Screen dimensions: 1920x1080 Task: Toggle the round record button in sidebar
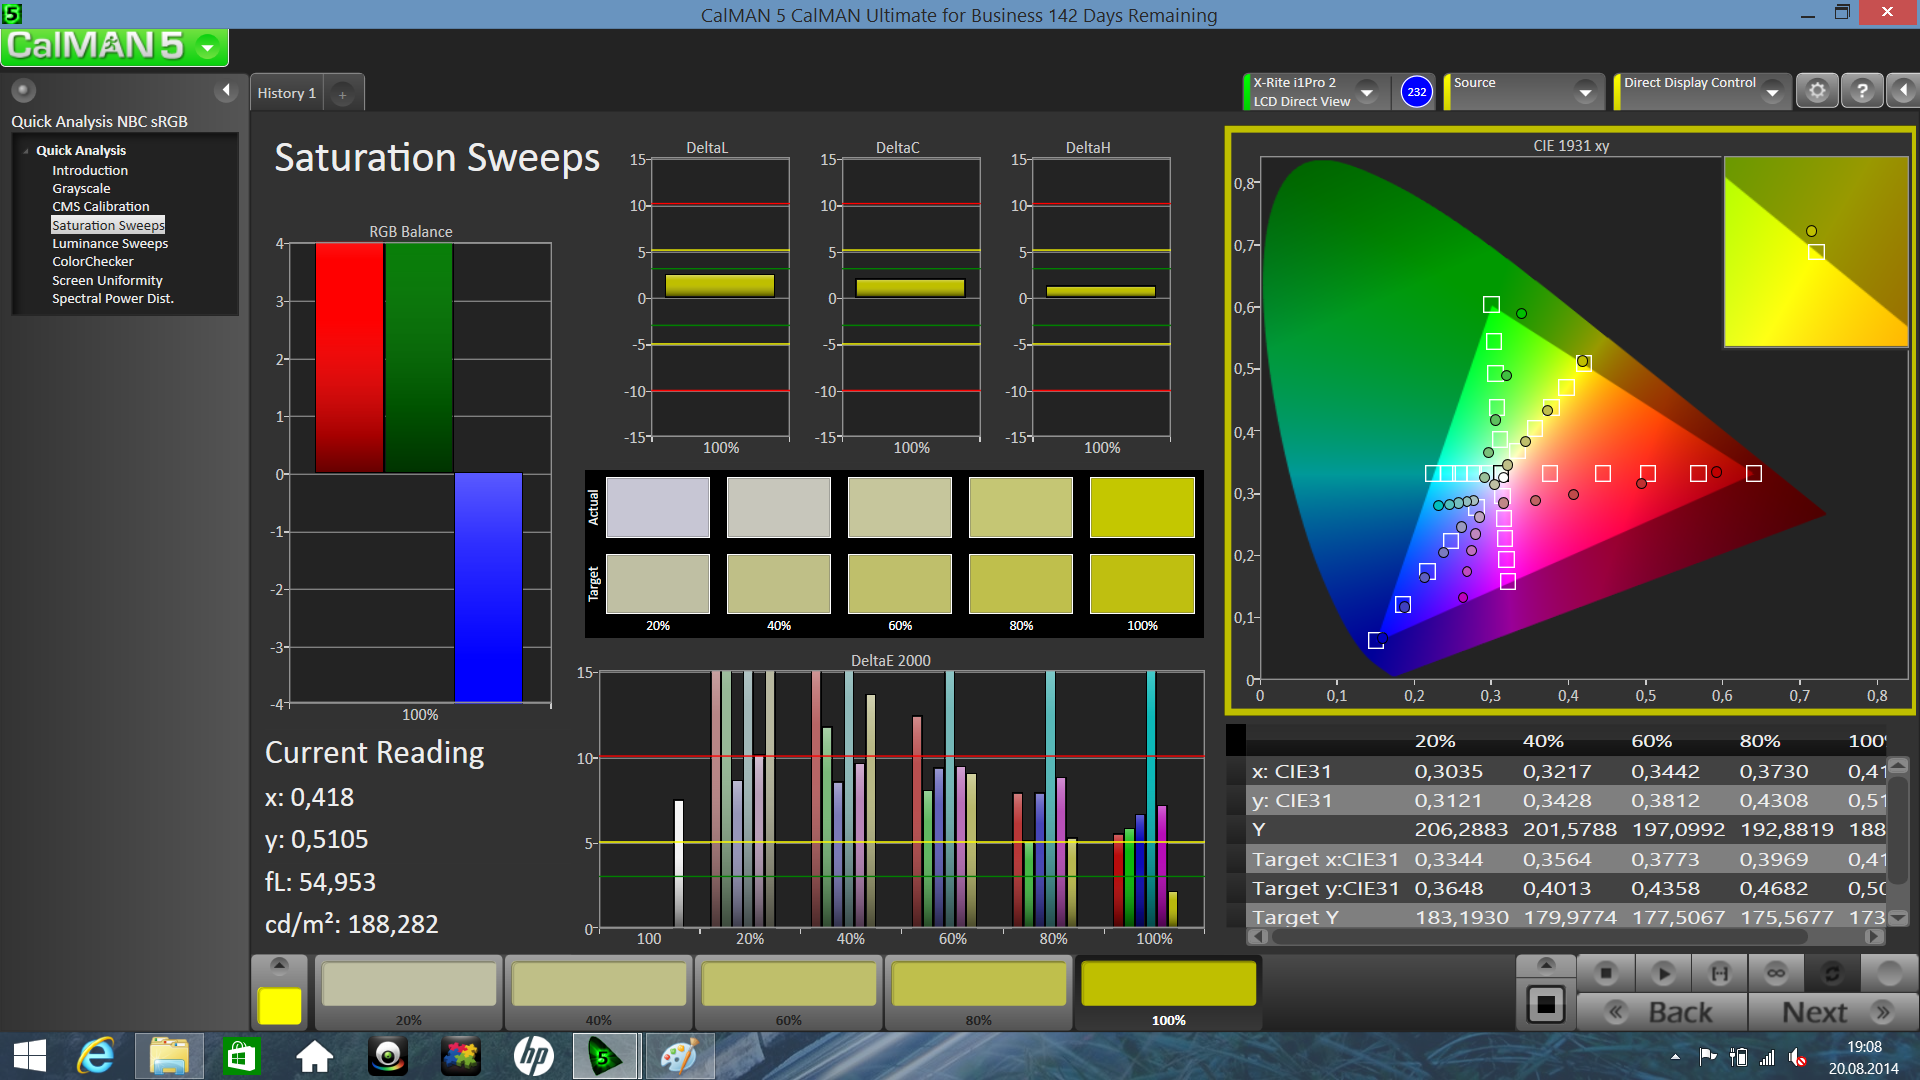click(x=23, y=90)
